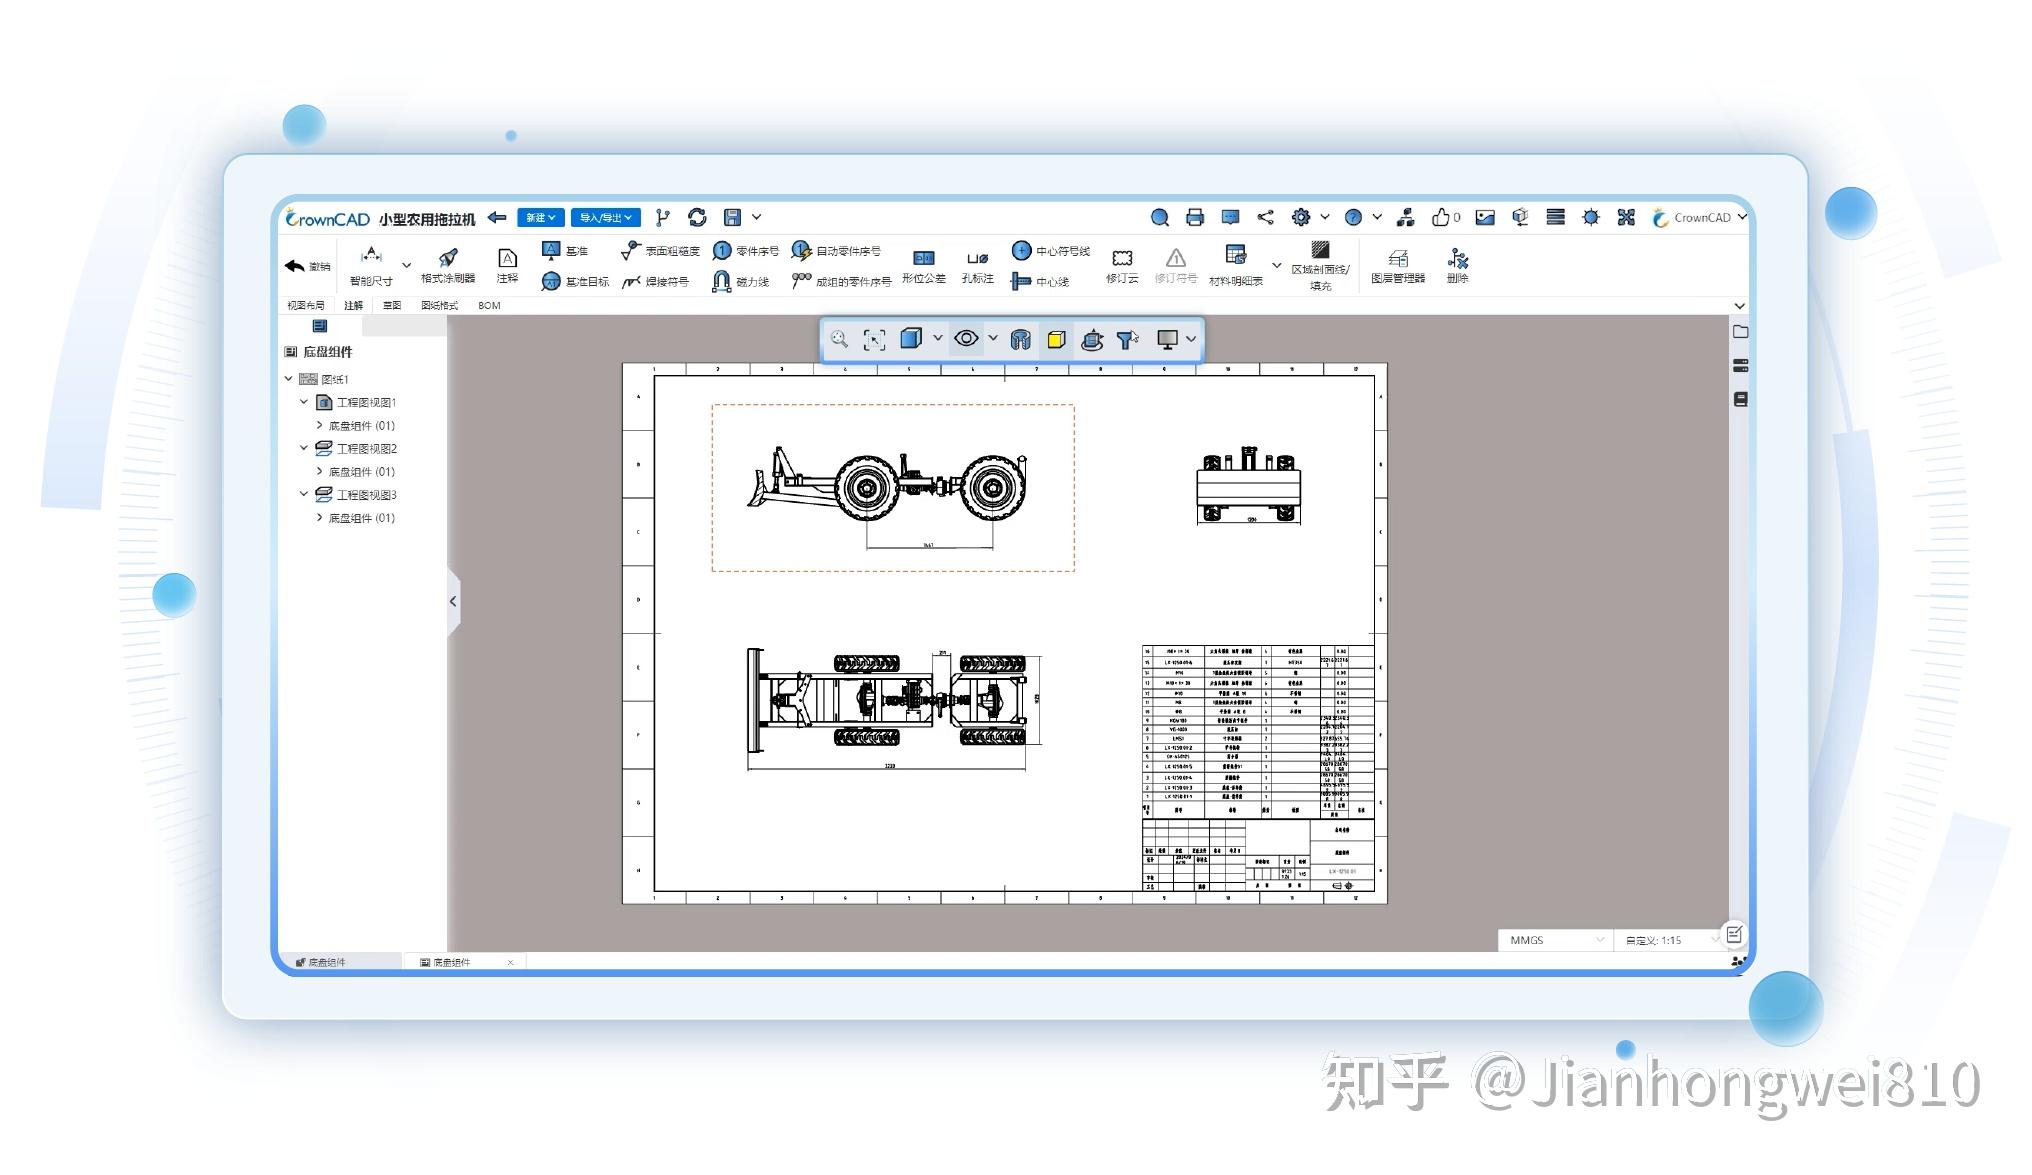This screenshot has height=1175, width=2032.
Task: Add a 中心线 centerline
Action: tap(1045, 281)
